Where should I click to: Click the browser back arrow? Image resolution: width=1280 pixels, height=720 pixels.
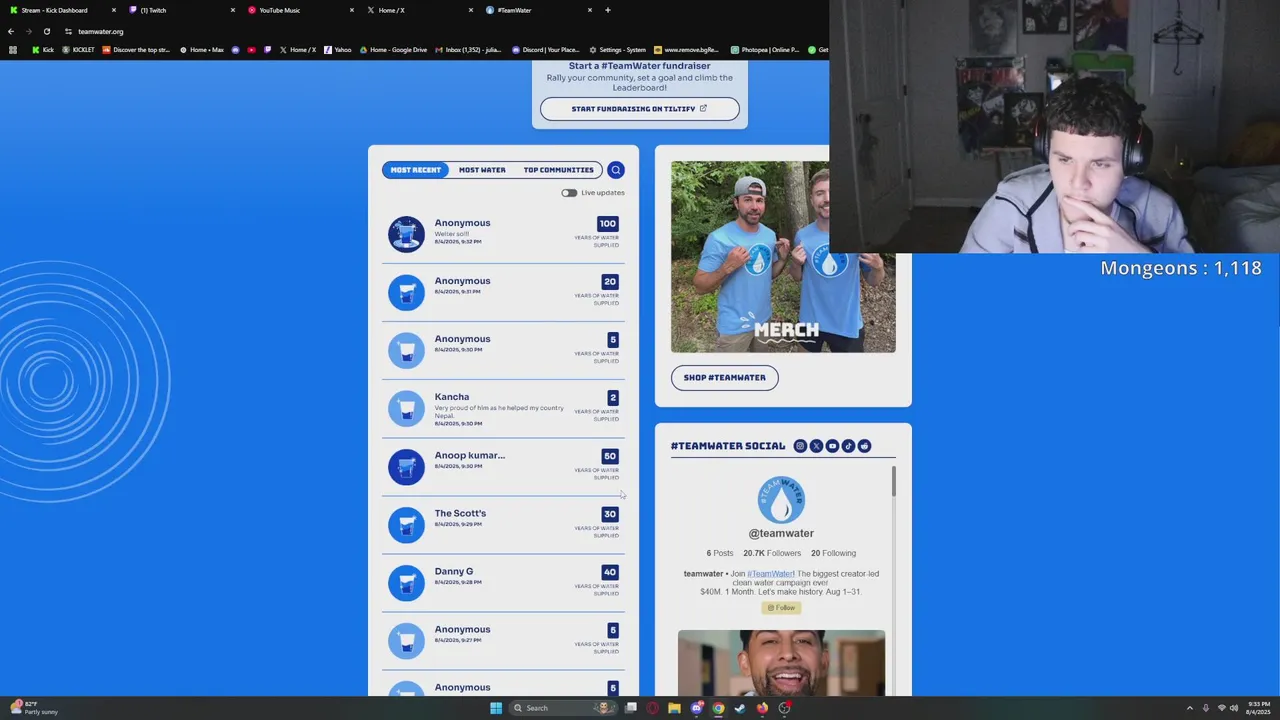pyautogui.click(x=11, y=31)
